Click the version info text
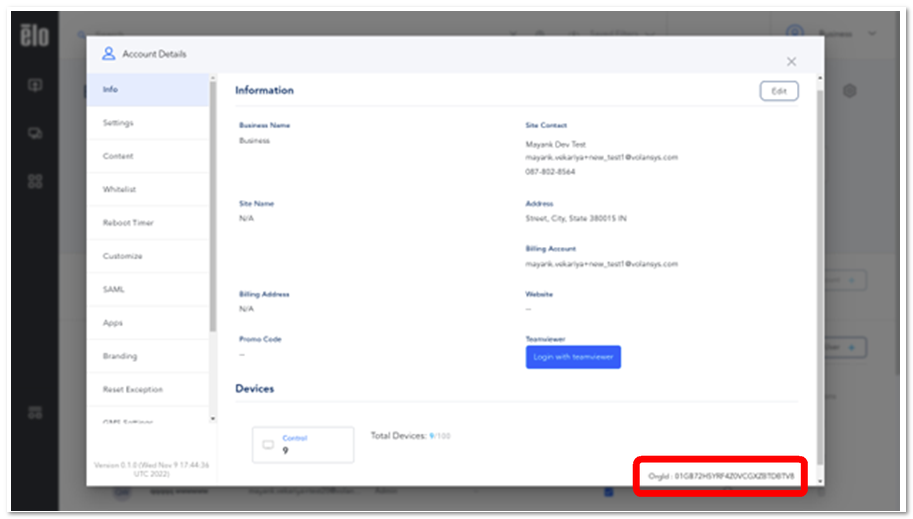This screenshot has width=913, height=519. pos(151,469)
